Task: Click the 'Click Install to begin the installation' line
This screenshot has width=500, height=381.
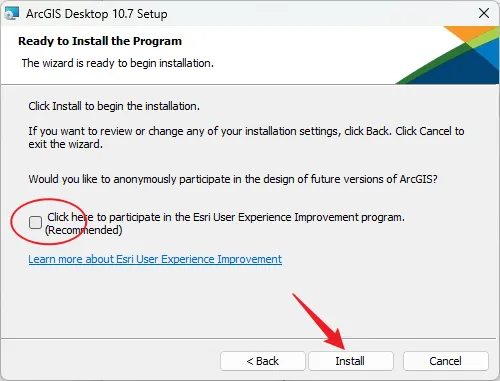Action: coord(114,106)
